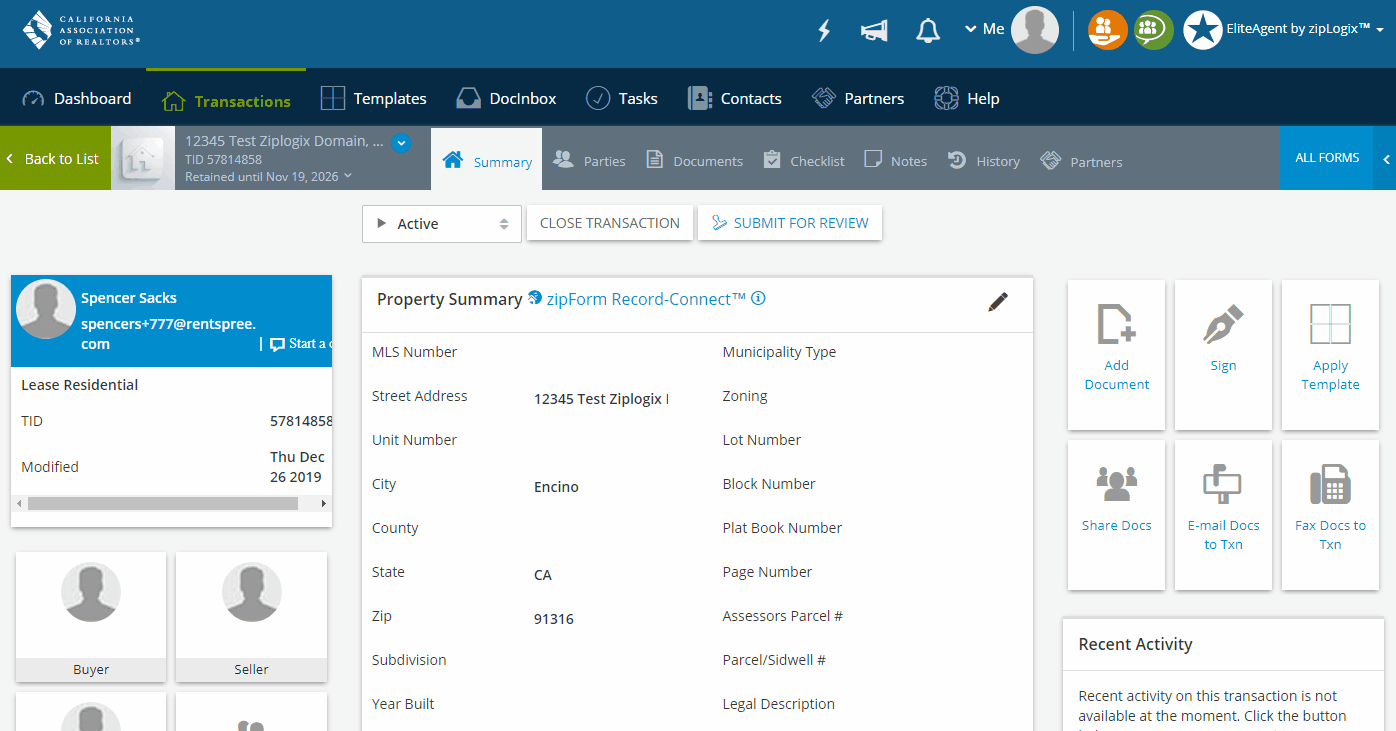Switch to the transaction Partners tab
The width and height of the screenshot is (1396, 731).
[1081, 160]
